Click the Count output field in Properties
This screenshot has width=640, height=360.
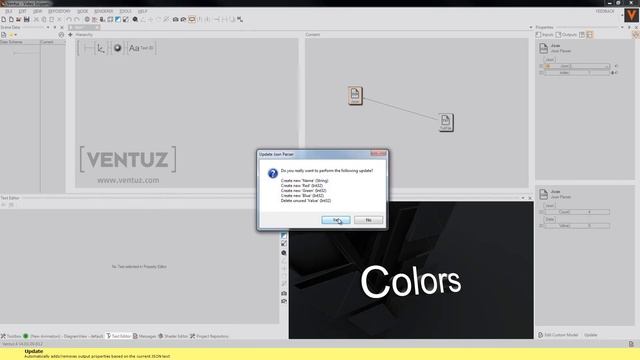(577, 212)
